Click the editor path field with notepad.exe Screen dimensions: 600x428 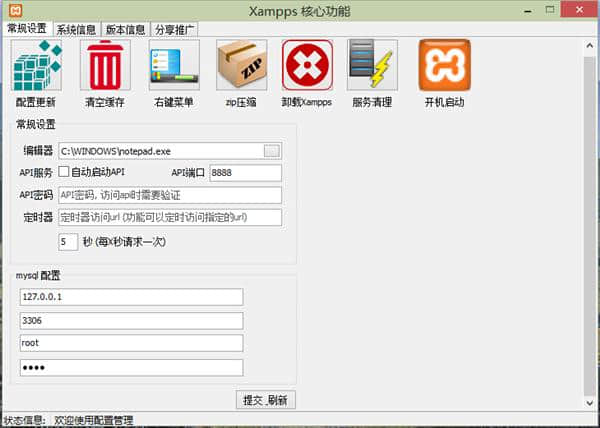(170, 151)
